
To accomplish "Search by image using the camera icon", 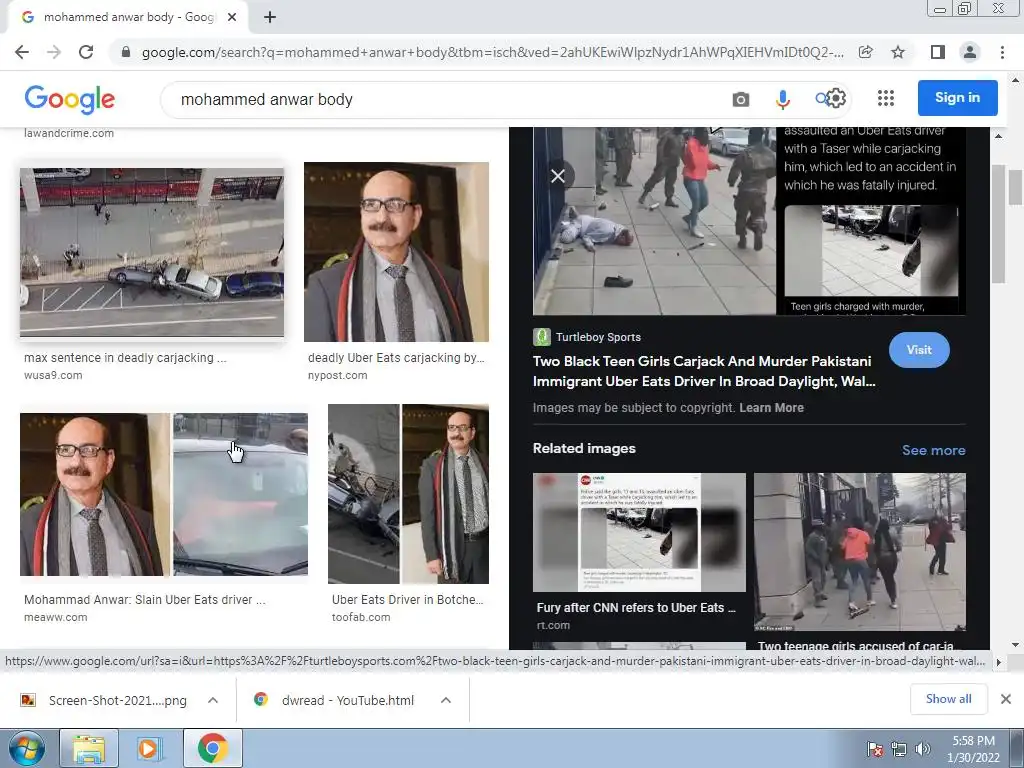I will pyautogui.click(x=741, y=99).
